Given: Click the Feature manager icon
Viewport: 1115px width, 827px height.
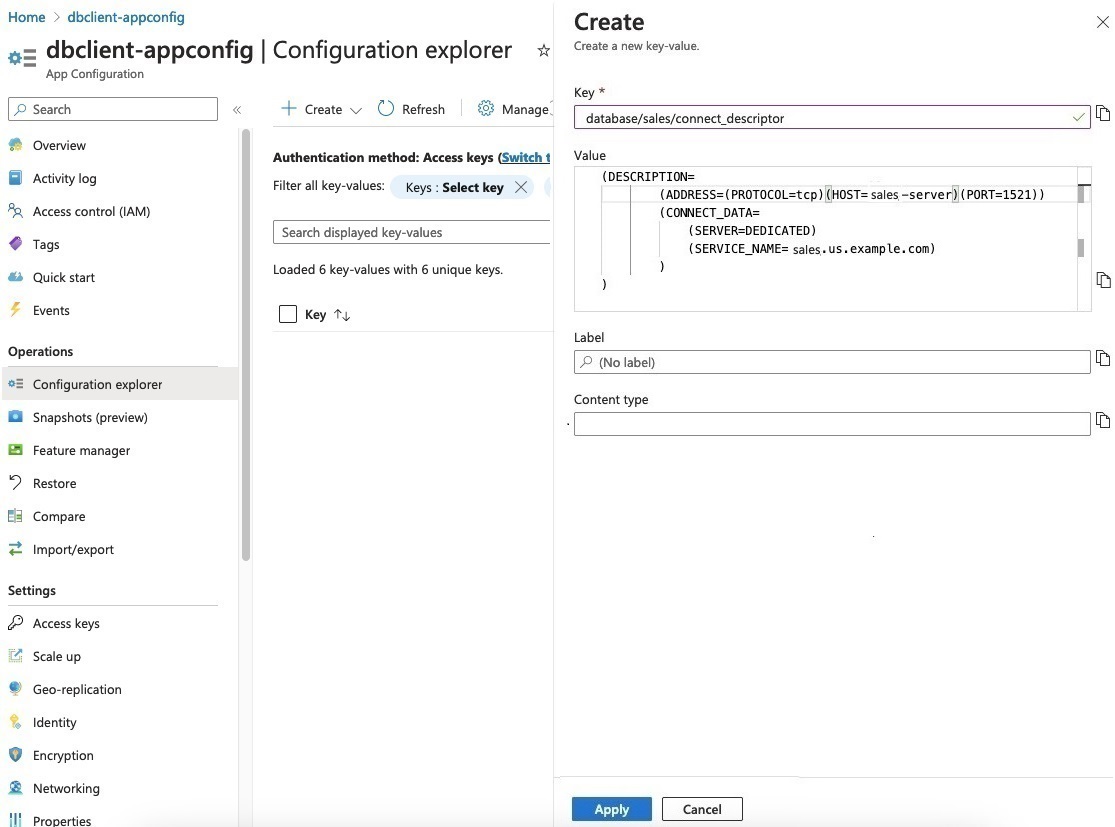Looking at the screenshot, I should 16,449.
